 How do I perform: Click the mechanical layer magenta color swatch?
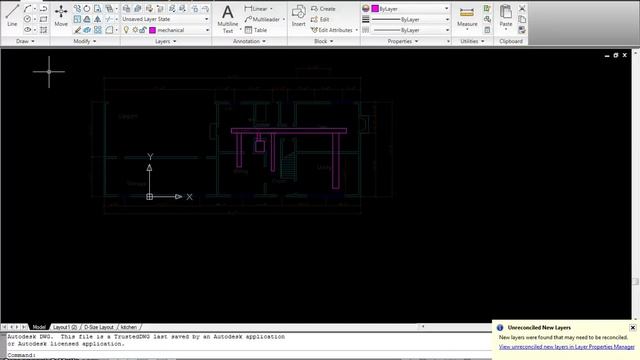coord(153,30)
